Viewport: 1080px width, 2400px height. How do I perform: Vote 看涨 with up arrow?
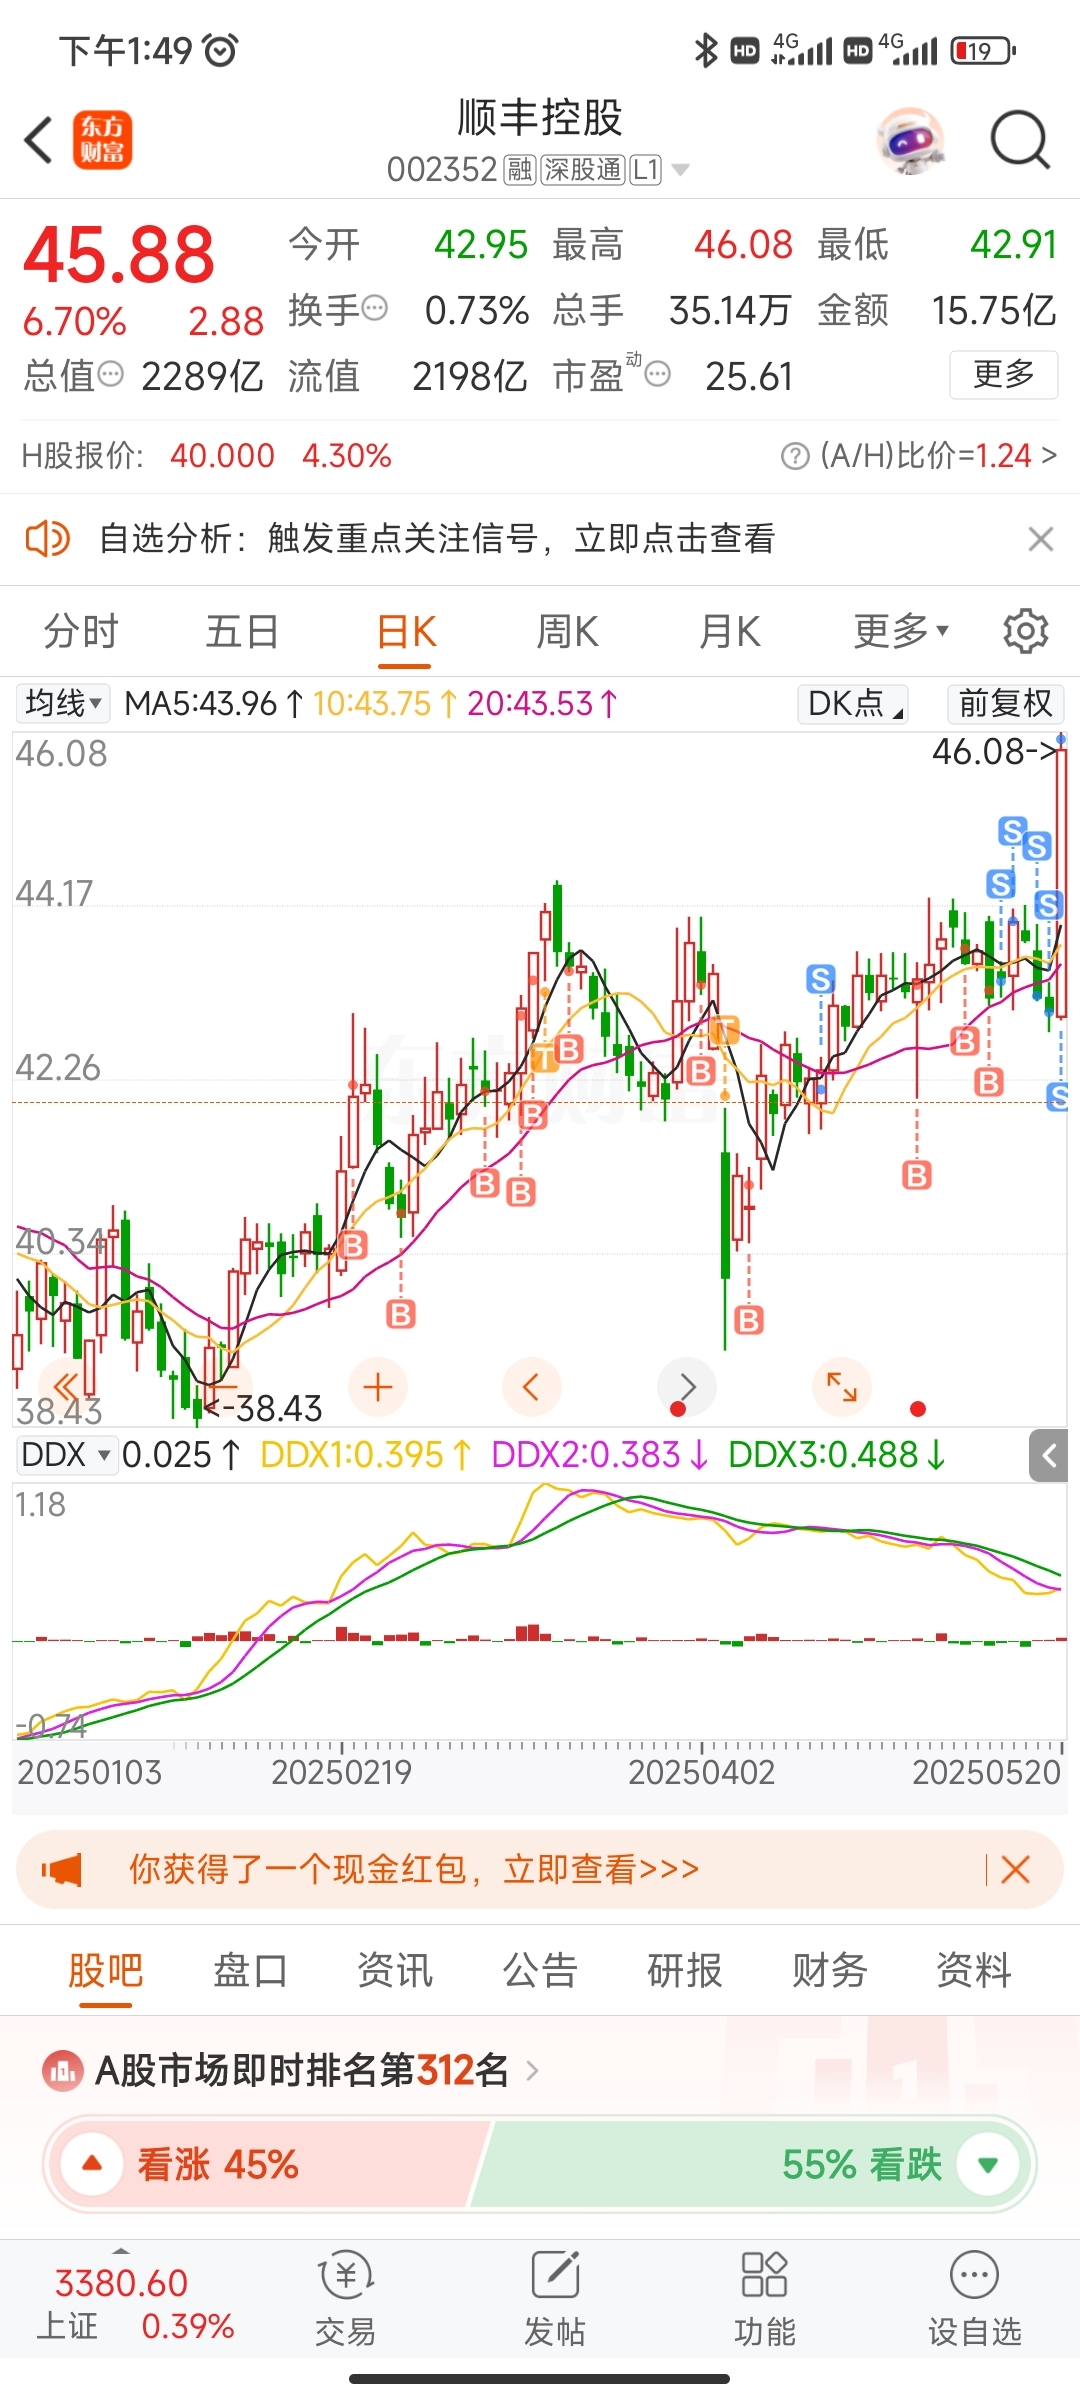click(92, 2164)
